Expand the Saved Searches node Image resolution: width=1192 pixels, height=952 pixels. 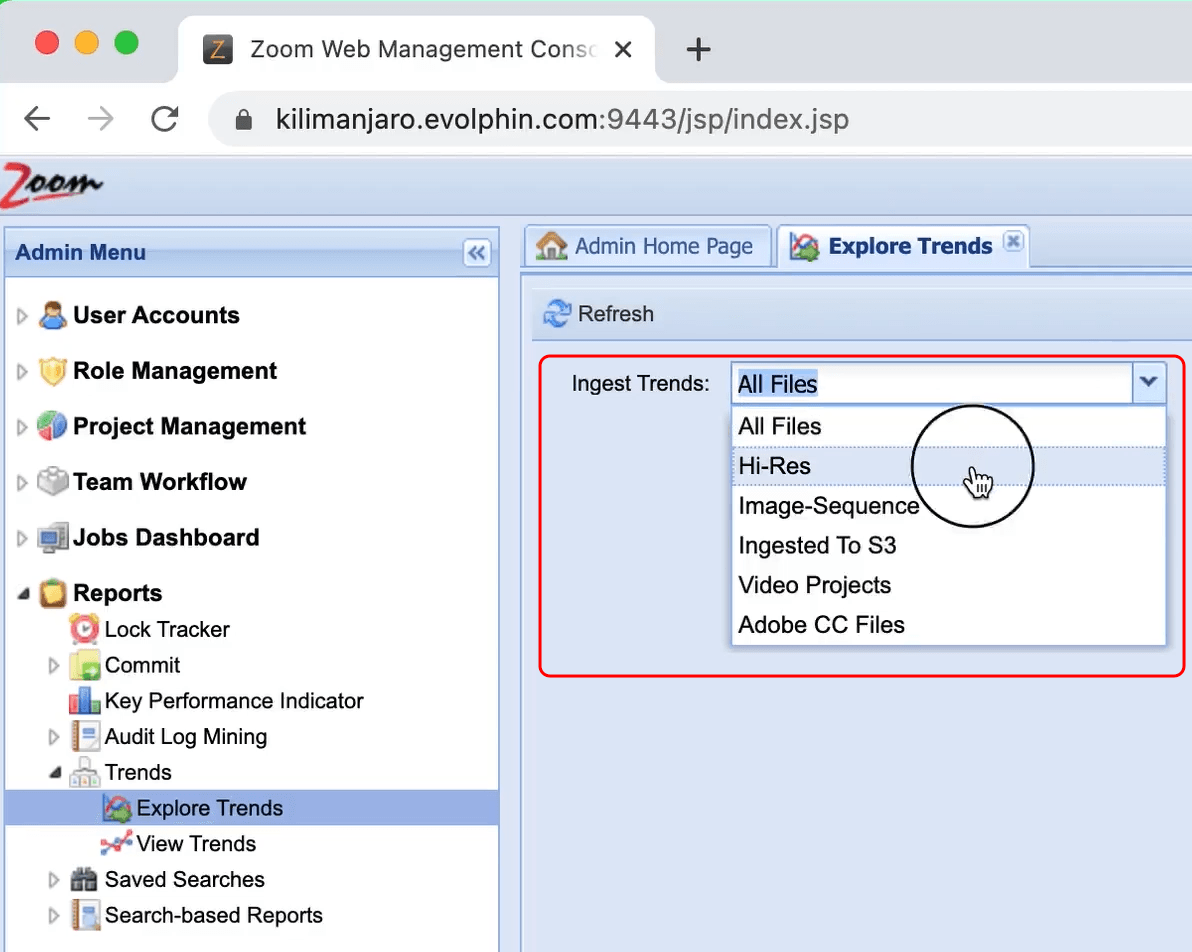coord(53,880)
